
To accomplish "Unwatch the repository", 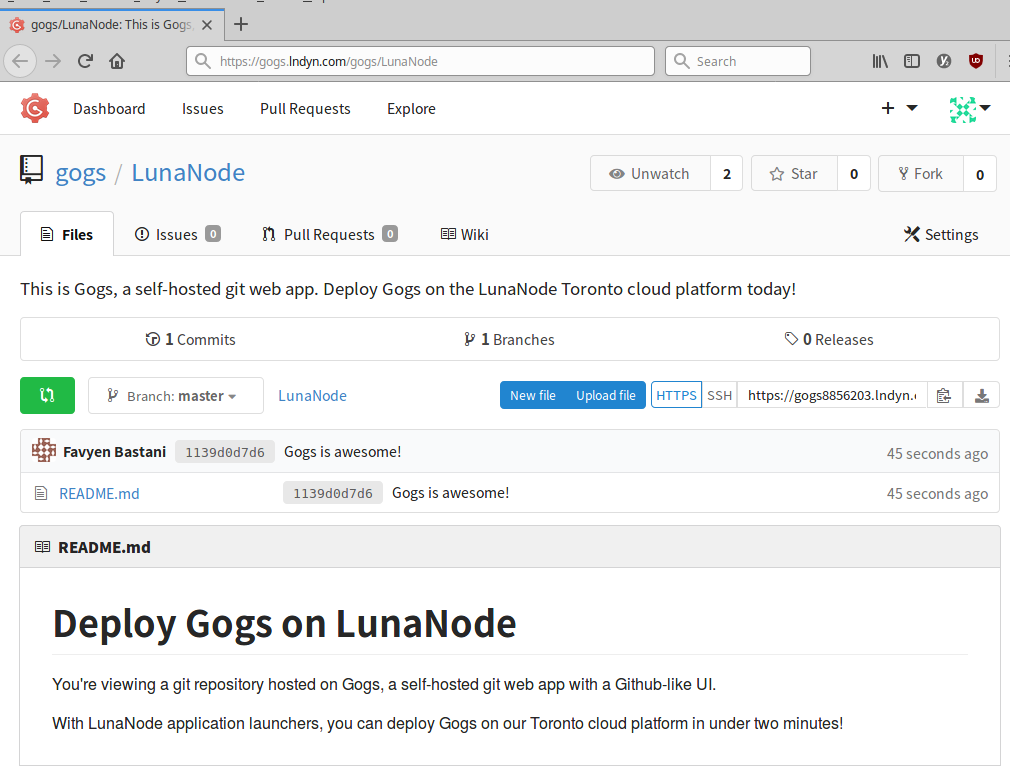I will 651,173.
